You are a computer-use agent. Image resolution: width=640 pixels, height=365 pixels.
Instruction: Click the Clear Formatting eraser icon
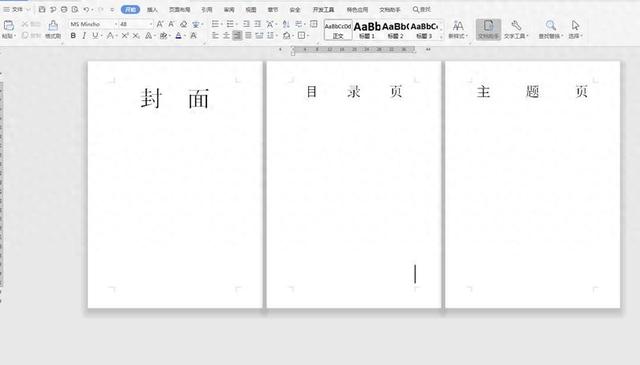click(183, 24)
